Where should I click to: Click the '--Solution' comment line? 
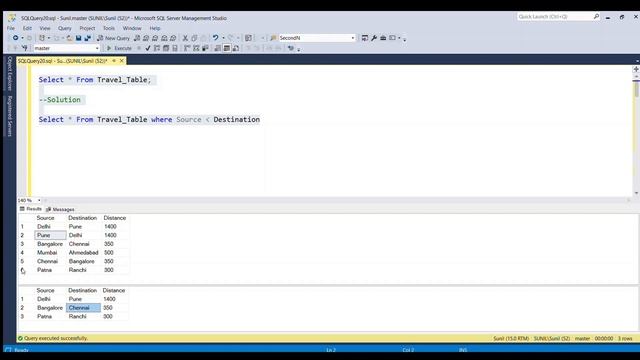tap(60, 100)
